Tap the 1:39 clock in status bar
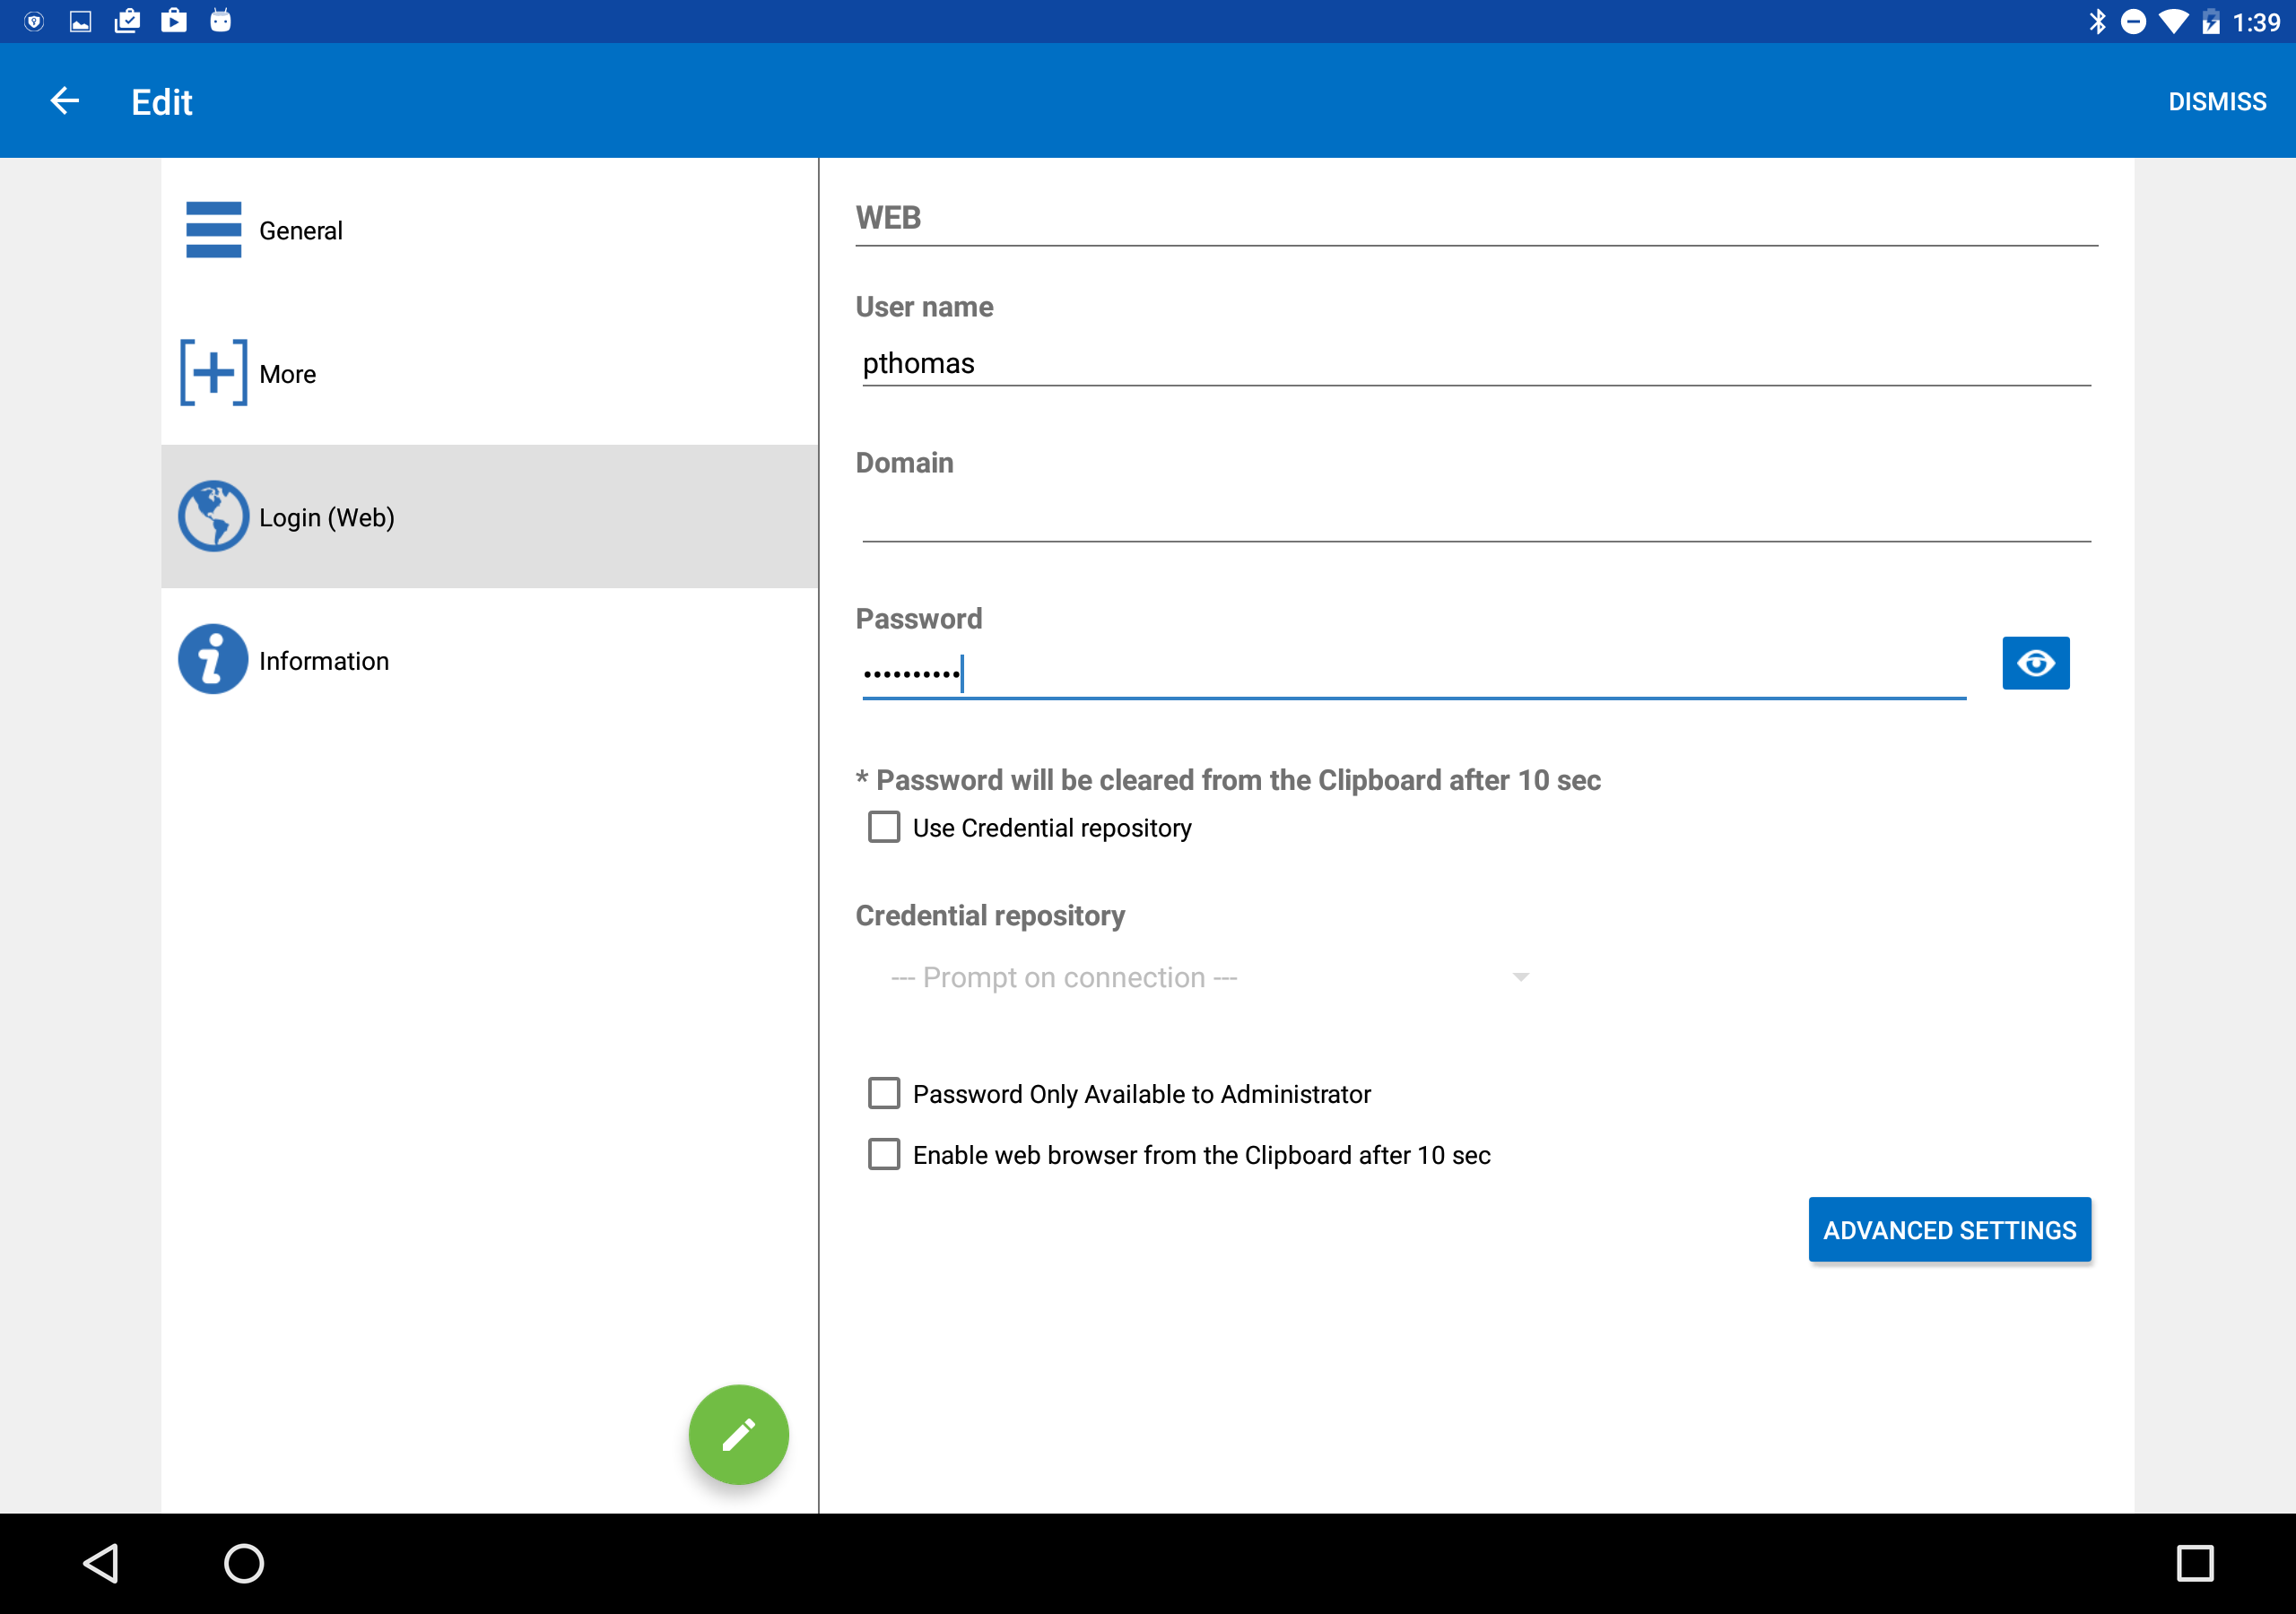The image size is (2296, 1614). click(x=2256, y=22)
